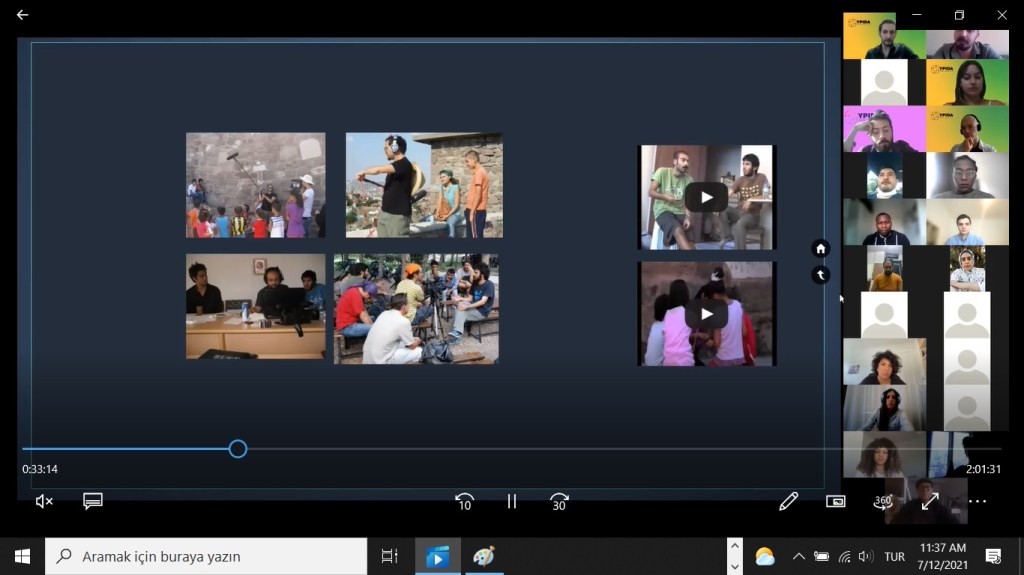Expand the player's more options menu
The height and width of the screenshot is (575, 1024).
click(977, 502)
